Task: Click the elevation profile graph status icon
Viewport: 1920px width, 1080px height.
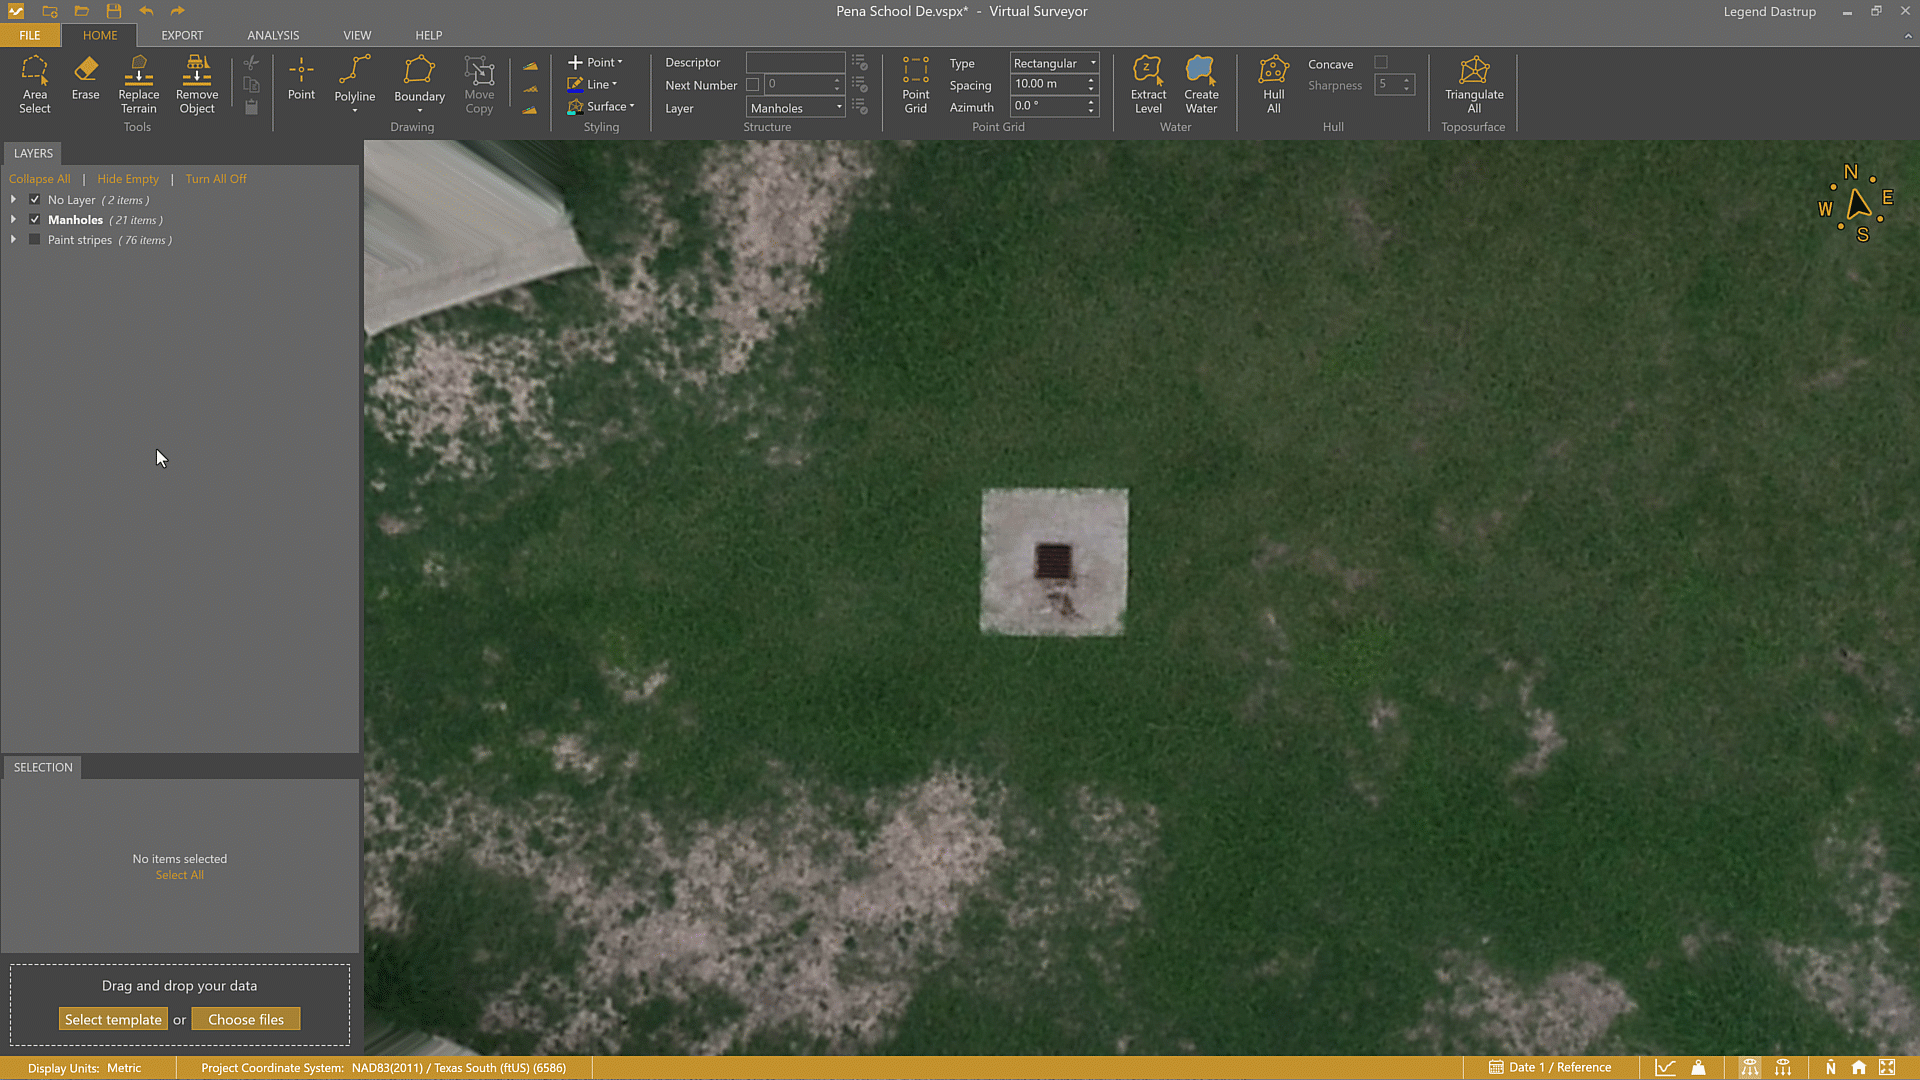Action: pyautogui.click(x=1665, y=1067)
